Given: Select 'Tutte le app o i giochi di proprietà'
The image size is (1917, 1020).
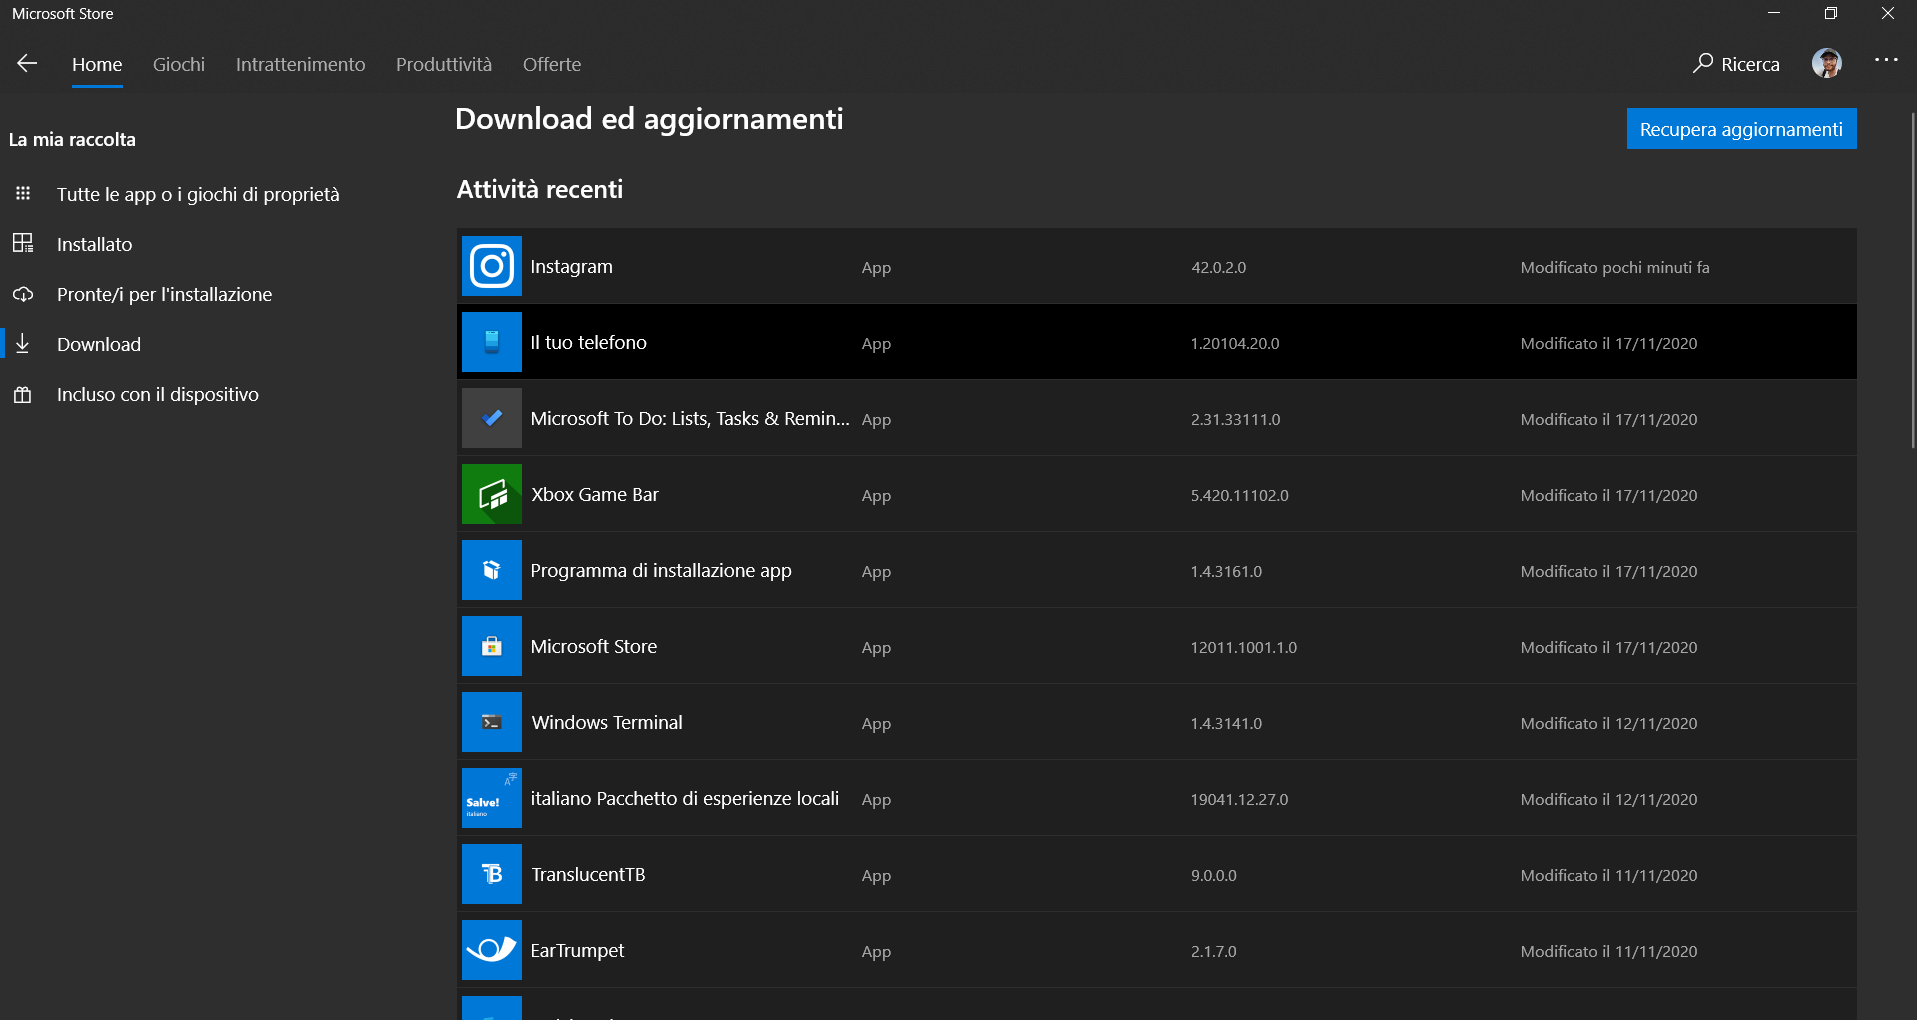Looking at the screenshot, I should (198, 194).
